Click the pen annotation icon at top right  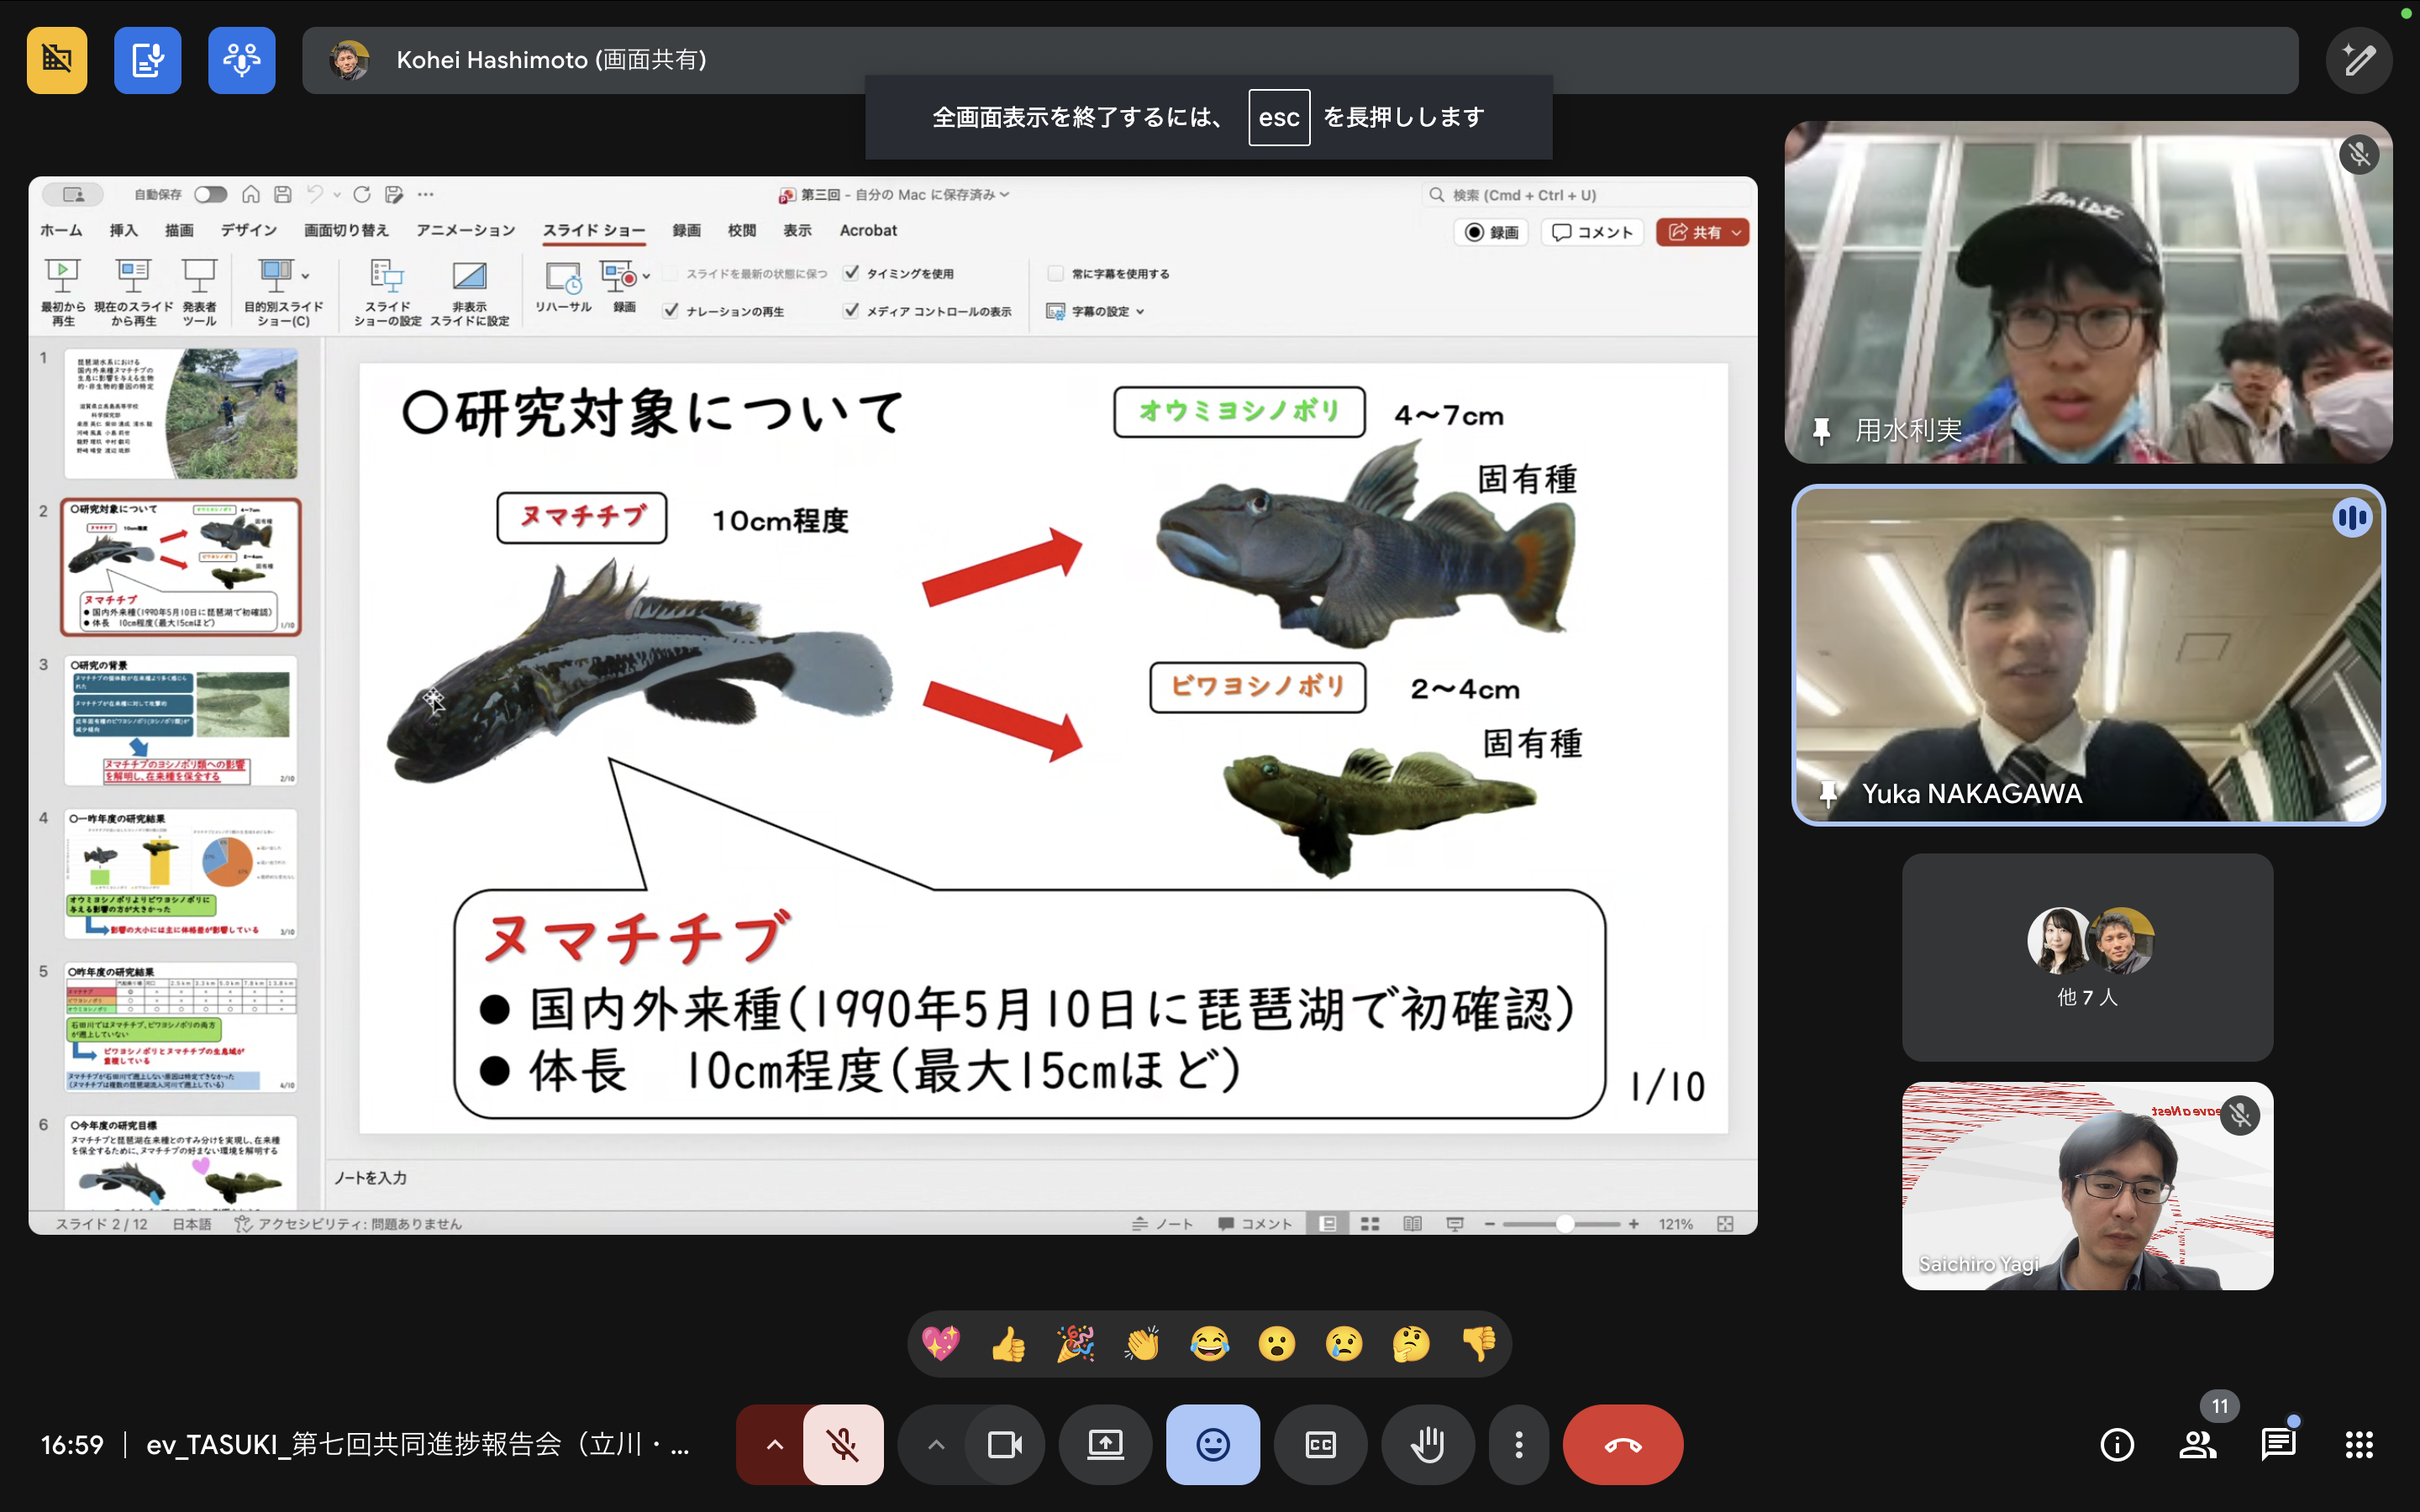tap(2358, 60)
